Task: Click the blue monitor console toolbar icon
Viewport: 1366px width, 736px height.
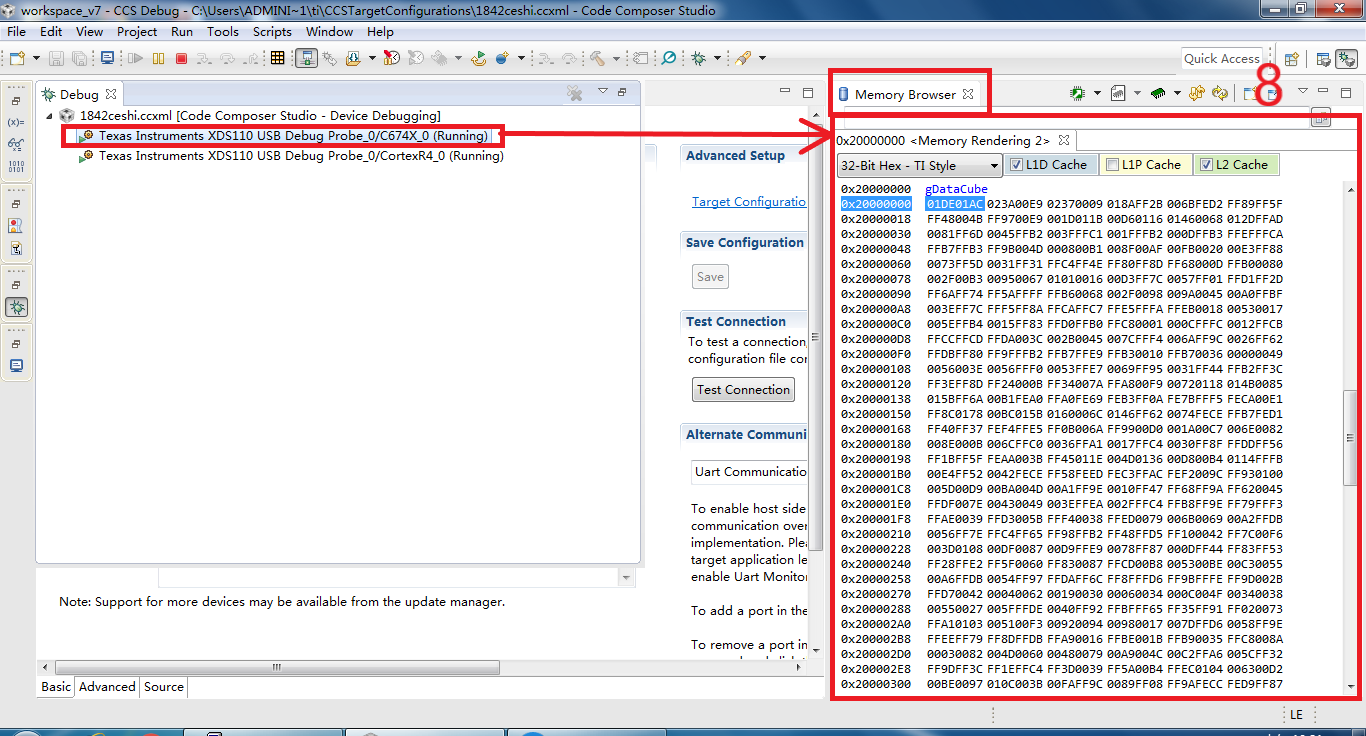Action: point(107,58)
